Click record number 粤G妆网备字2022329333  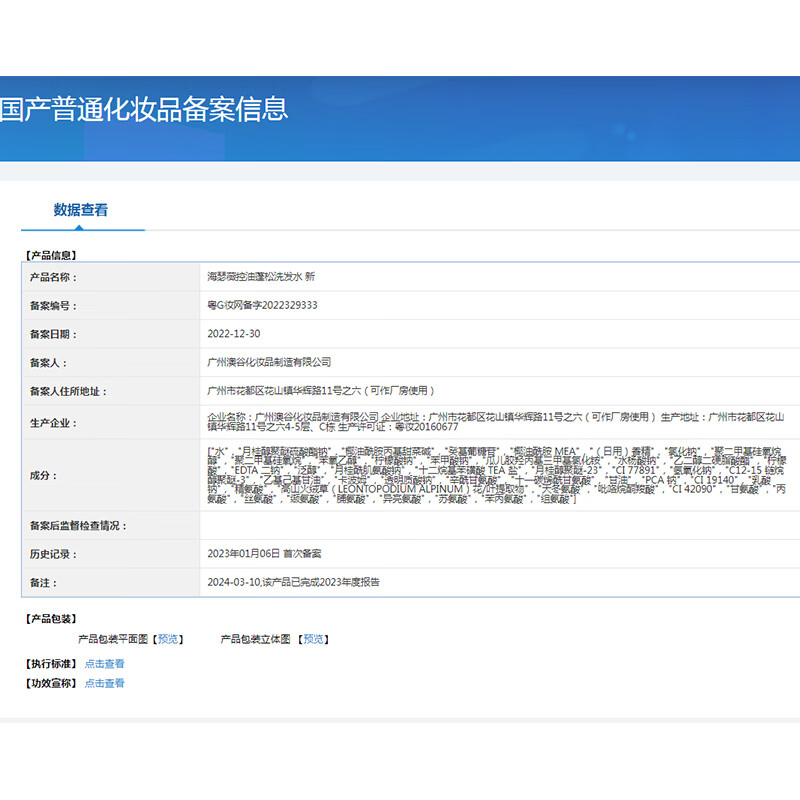[x=262, y=305]
